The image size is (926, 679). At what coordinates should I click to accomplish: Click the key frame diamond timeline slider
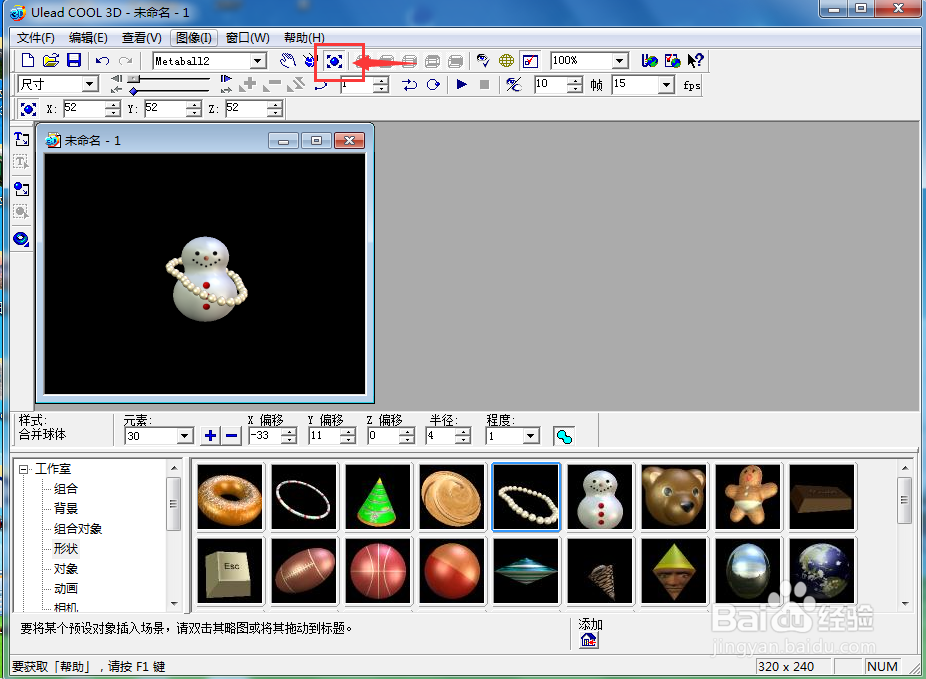coord(133,91)
